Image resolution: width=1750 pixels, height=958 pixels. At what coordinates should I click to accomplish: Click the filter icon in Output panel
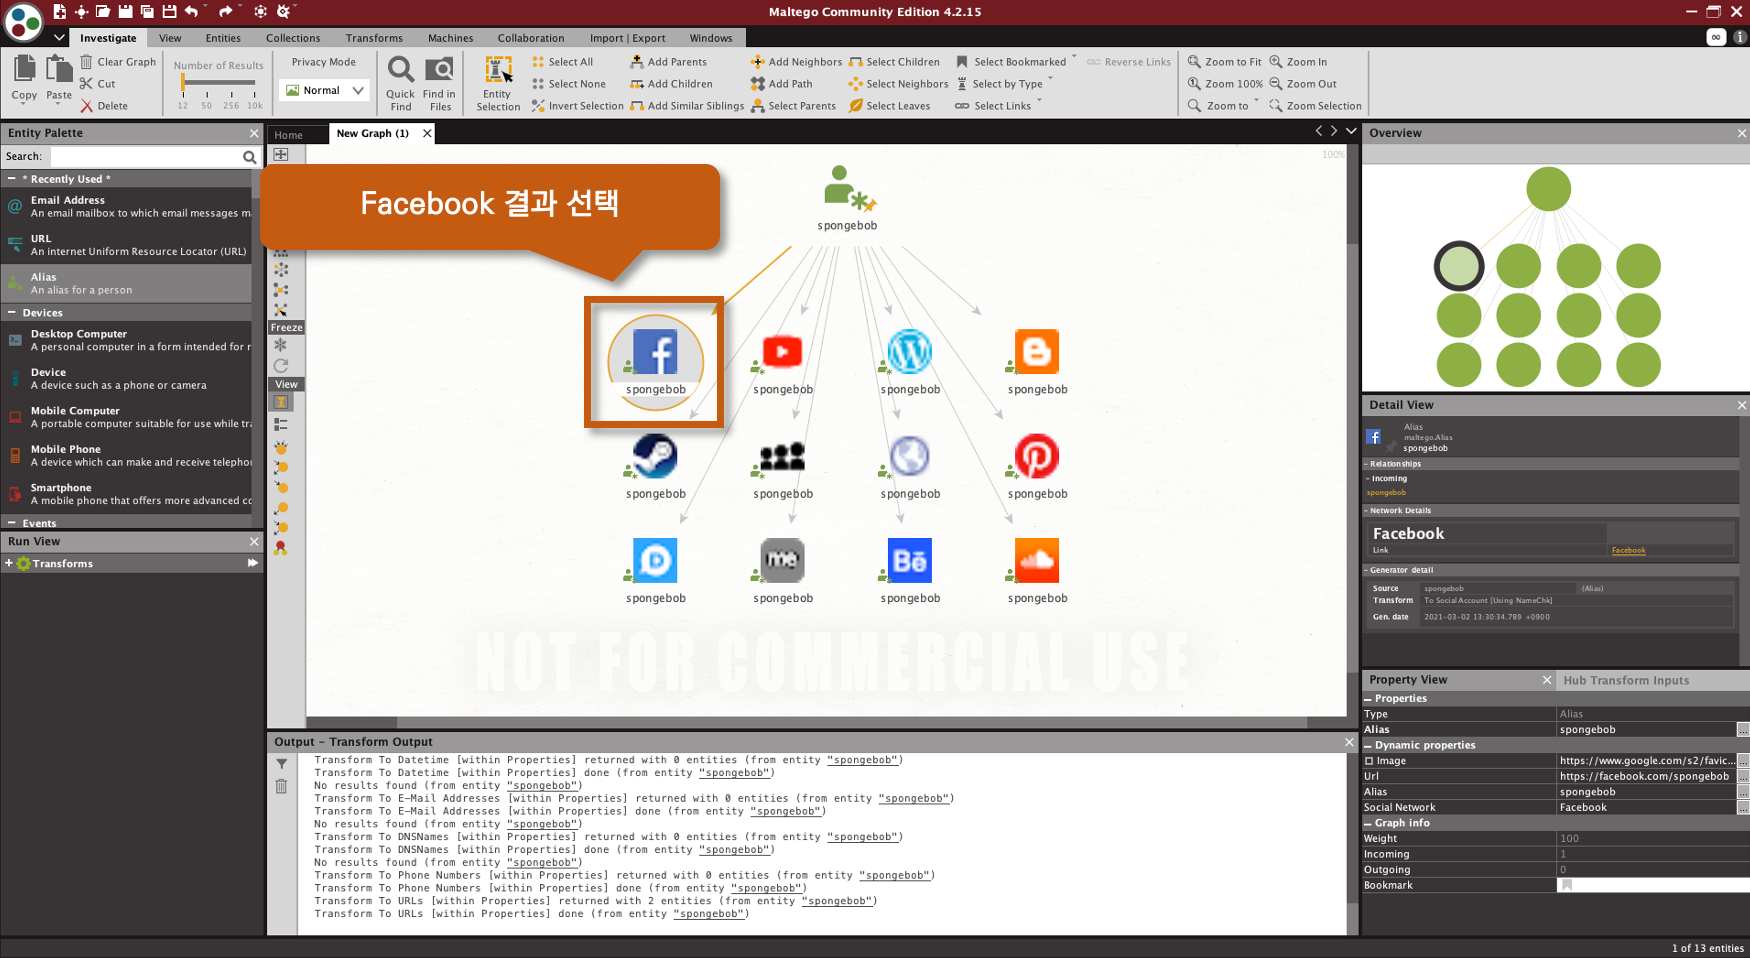(x=281, y=764)
